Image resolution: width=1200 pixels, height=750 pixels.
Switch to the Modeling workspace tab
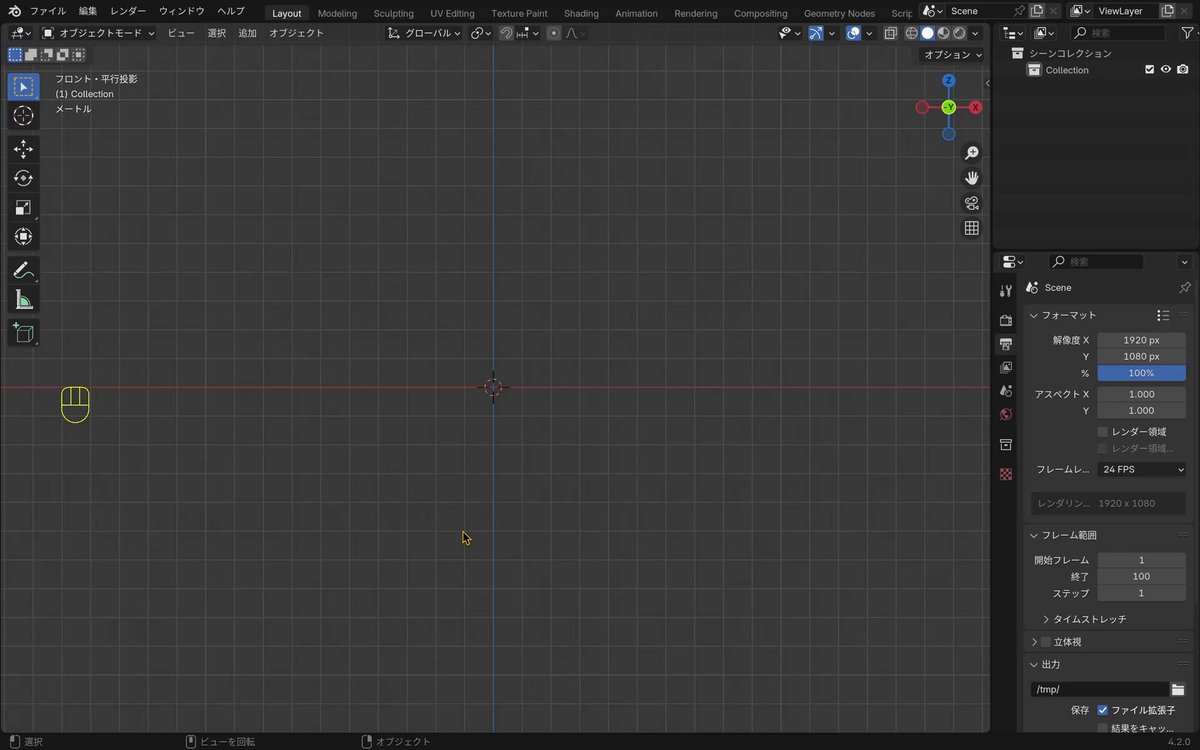337,13
